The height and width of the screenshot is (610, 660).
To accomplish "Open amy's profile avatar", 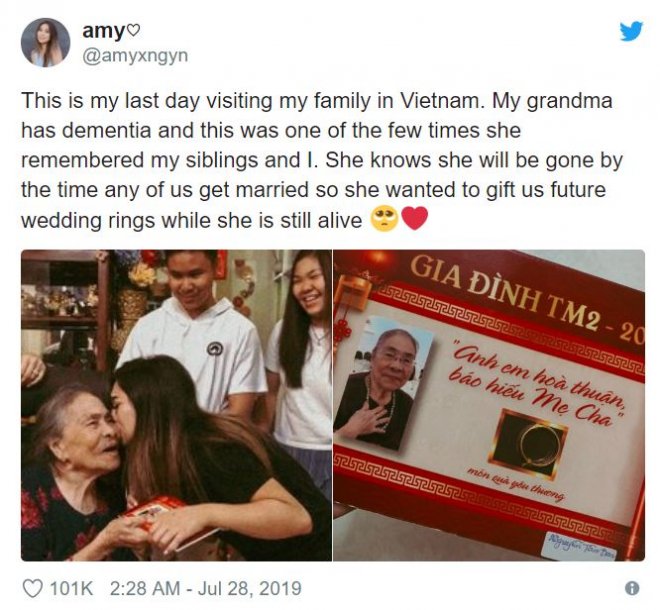I will click(x=45, y=43).
